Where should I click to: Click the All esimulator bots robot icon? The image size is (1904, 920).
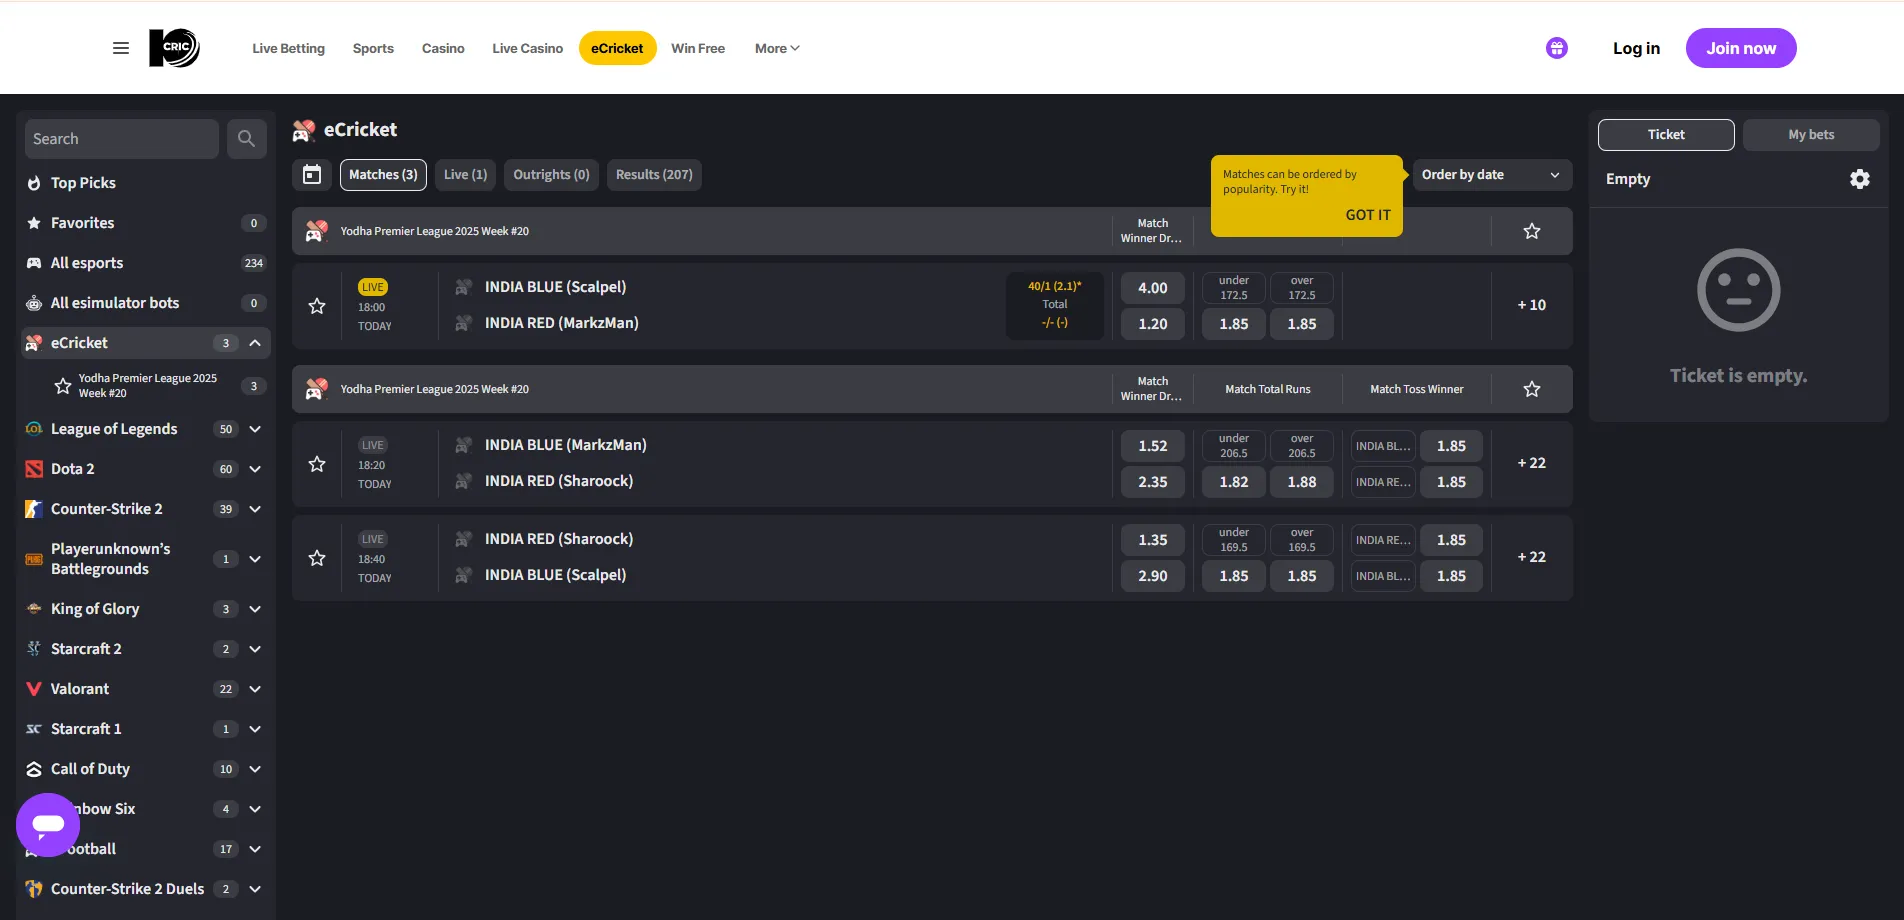(34, 303)
